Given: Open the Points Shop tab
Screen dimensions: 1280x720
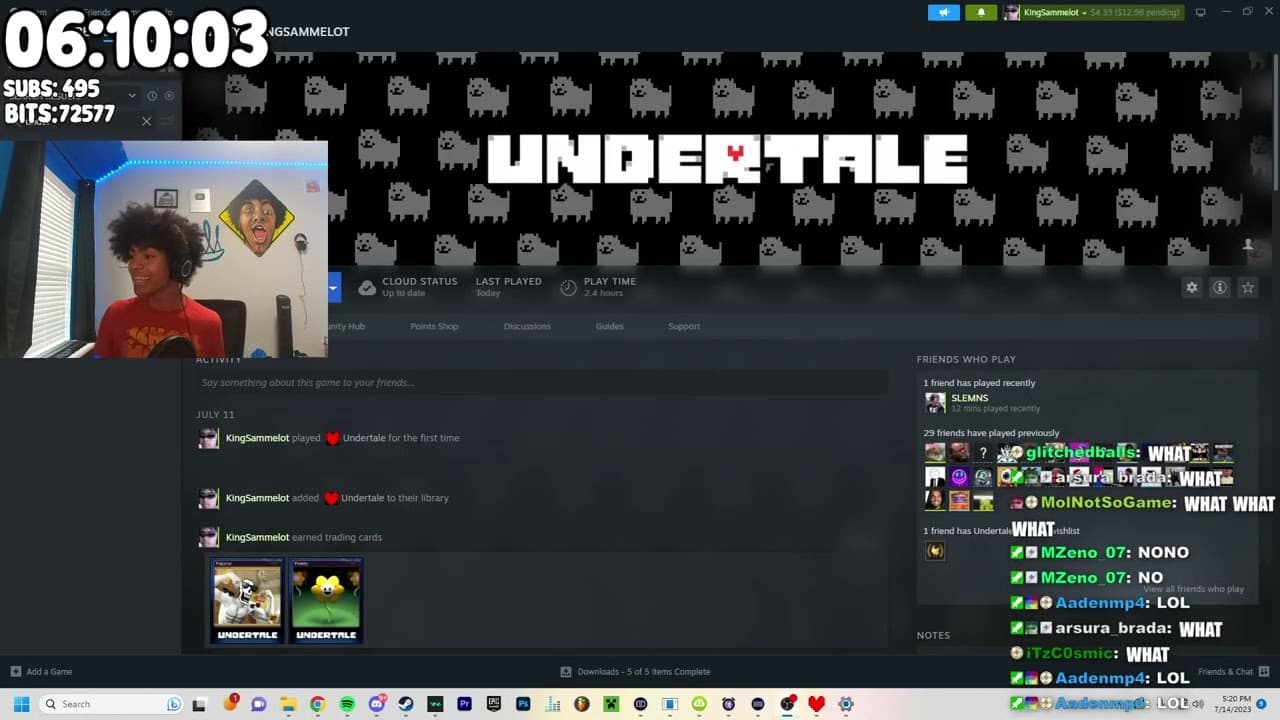Looking at the screenshot, I should pyautogui.click(x=434, y=326).
